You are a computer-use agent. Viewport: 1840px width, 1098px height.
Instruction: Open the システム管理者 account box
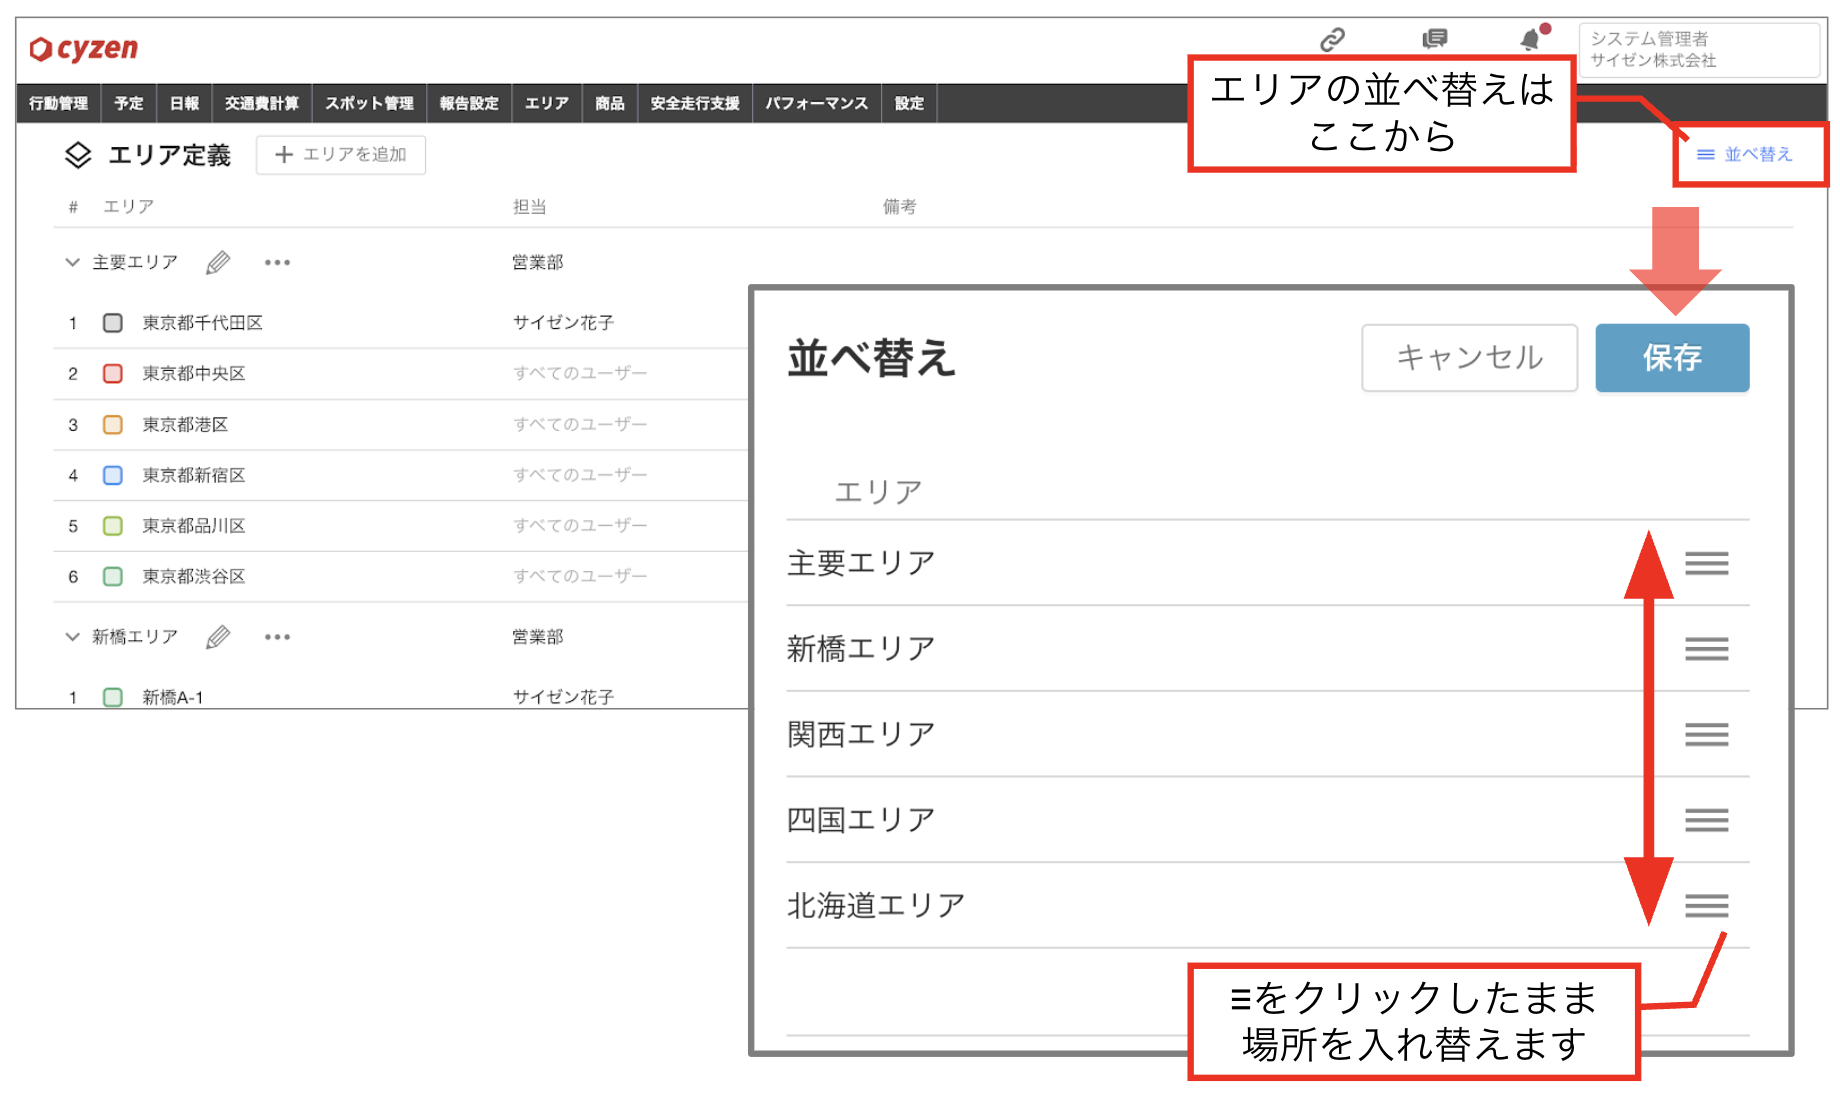click(x=1698, y=49)
